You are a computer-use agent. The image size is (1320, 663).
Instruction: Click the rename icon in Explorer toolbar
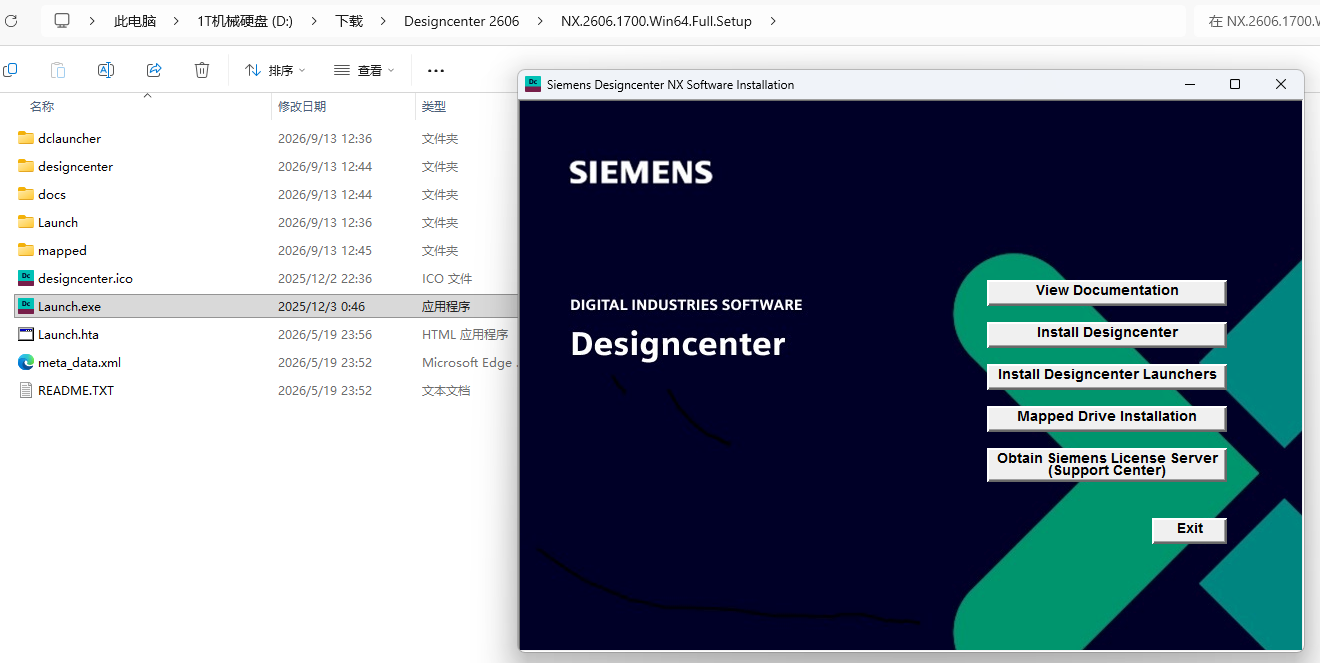(x=106, y=70)
